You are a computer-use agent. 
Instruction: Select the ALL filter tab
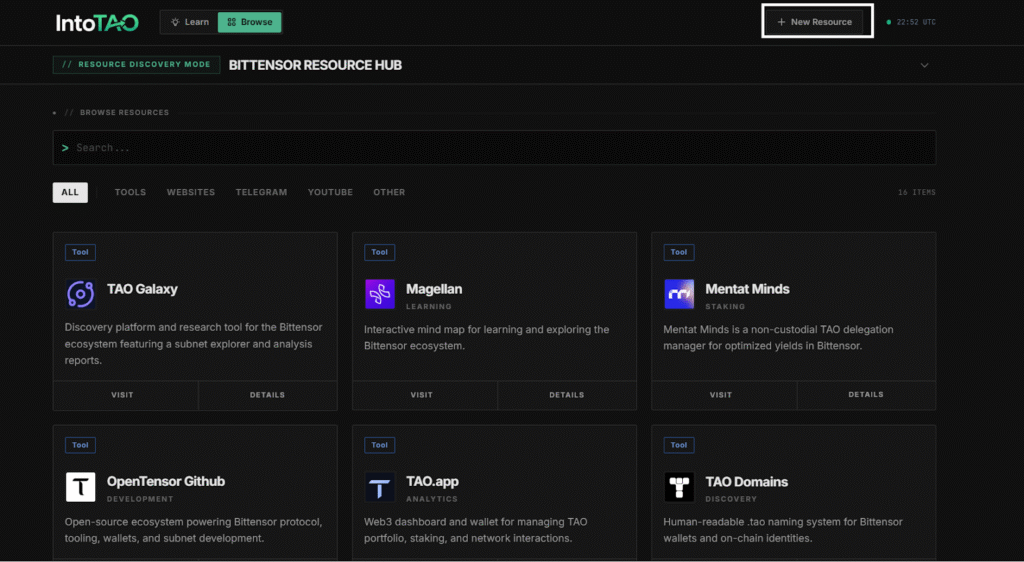point(70,192)
